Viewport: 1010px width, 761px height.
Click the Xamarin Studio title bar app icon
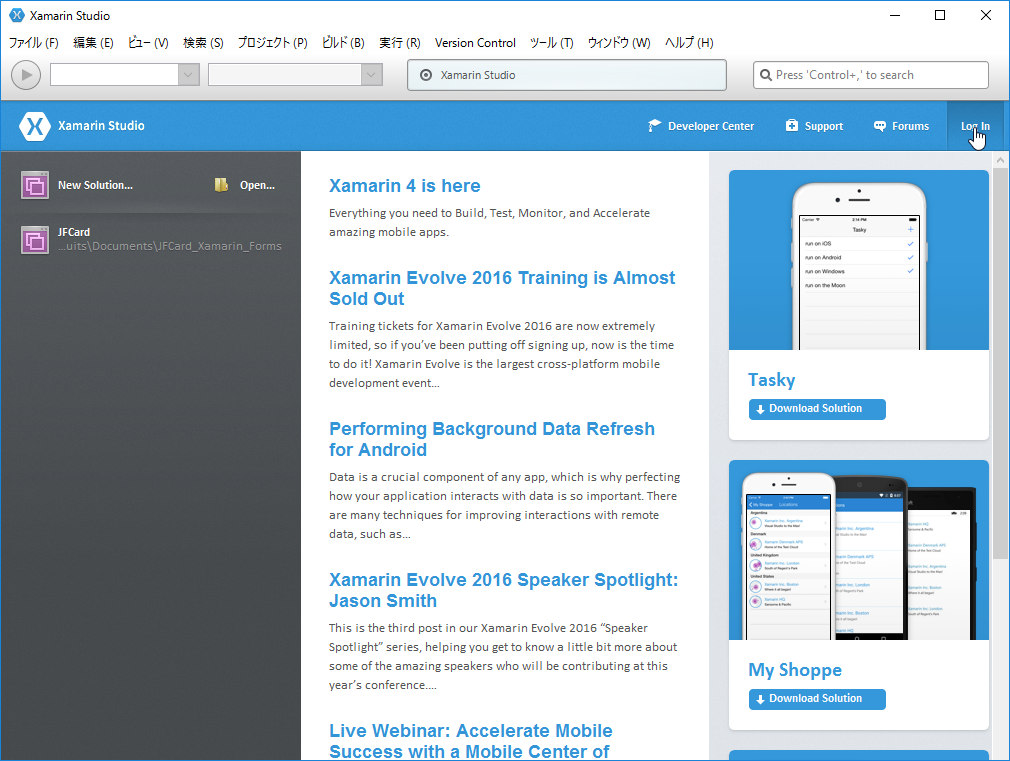(17, 15)
